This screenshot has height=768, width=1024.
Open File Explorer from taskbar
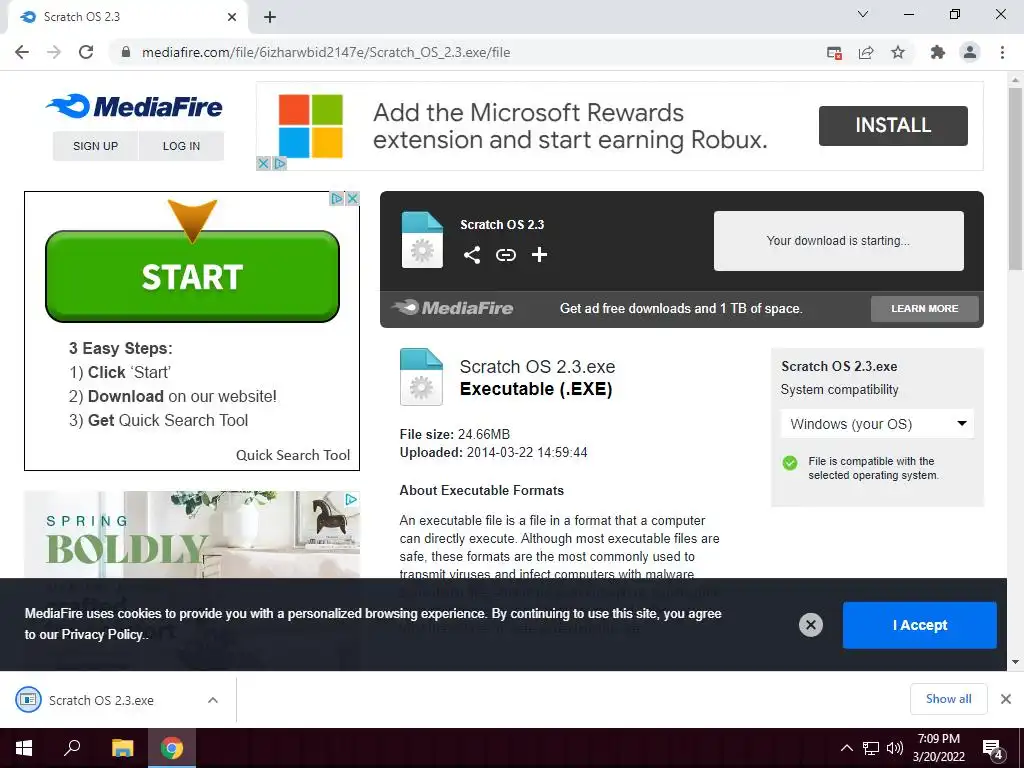point(122,748)
